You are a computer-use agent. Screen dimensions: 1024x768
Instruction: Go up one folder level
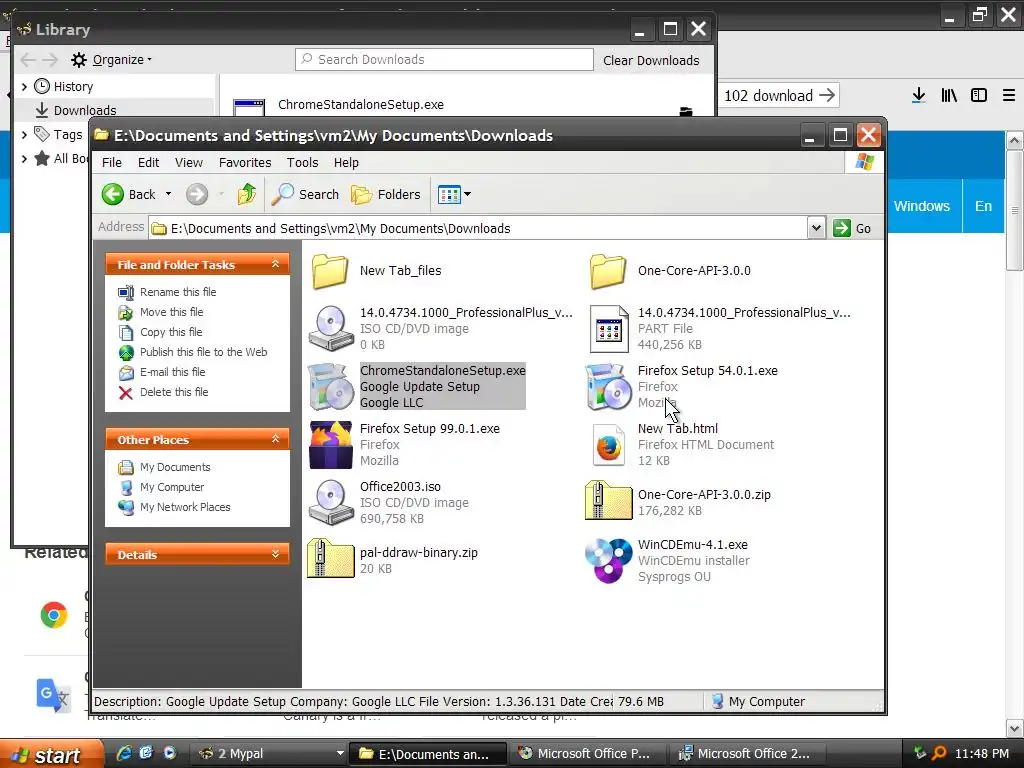point(246,195)
